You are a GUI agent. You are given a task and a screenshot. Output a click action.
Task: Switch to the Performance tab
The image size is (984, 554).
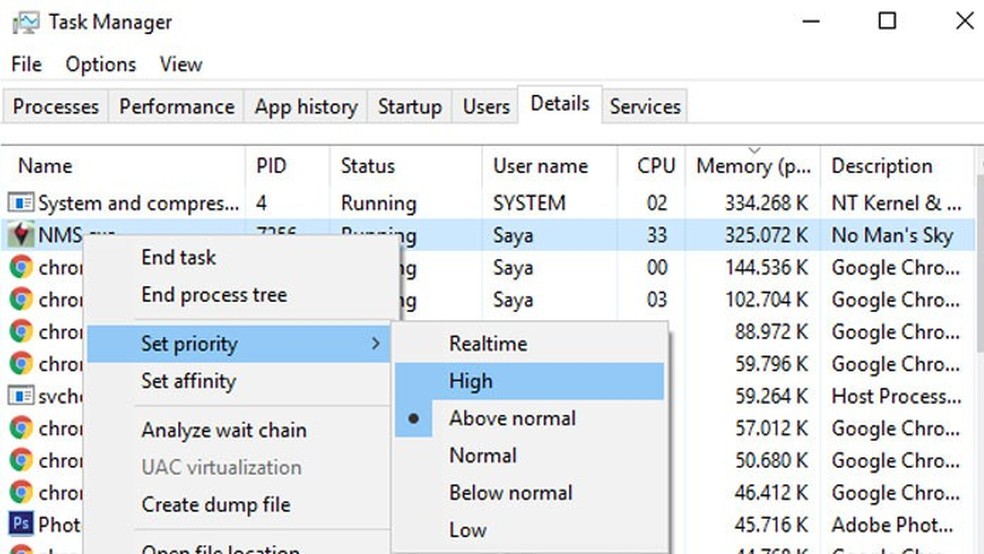point(176,107)
